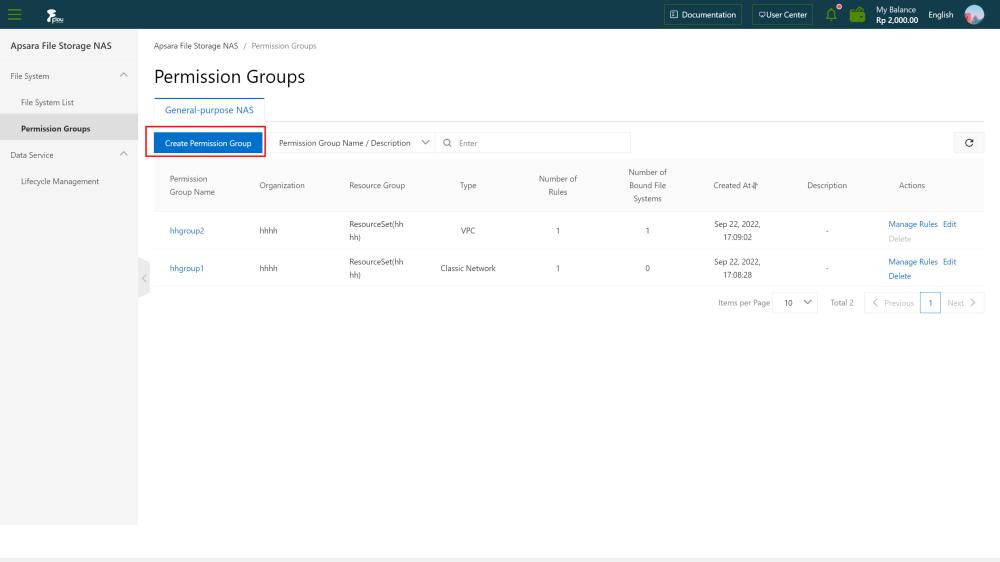The image size is (1000, 562).
Task: Switch to General-purpose NAS tab
Action: click(209, 110)
